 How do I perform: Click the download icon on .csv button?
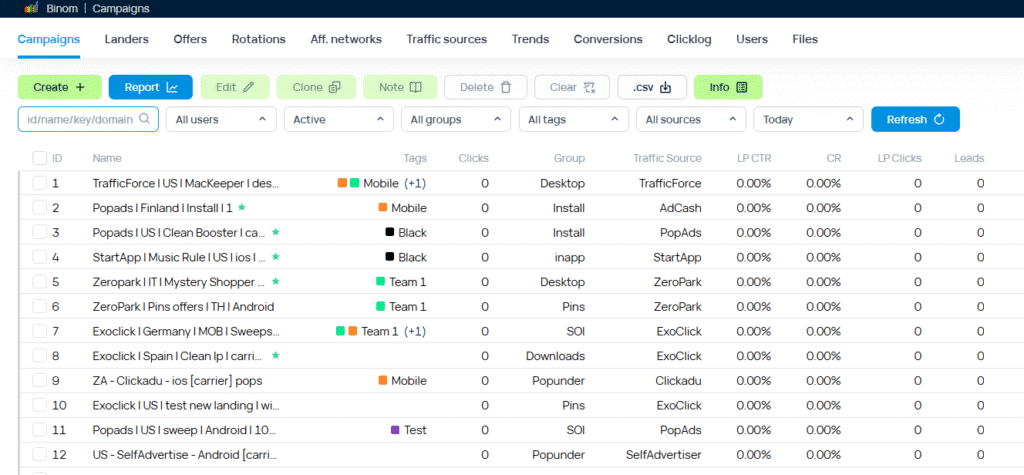coord(665,87)
